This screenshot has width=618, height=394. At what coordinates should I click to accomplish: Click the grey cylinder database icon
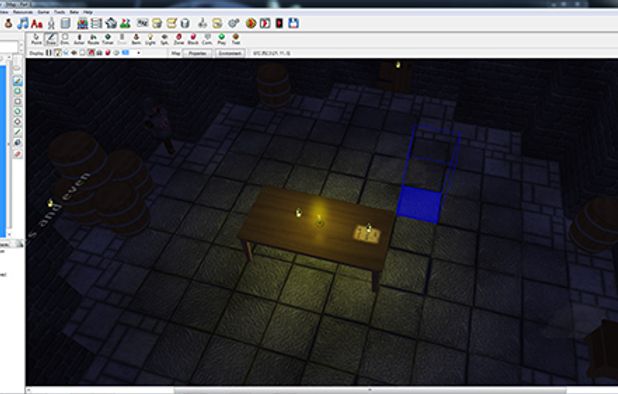click(x=65, y=24)
